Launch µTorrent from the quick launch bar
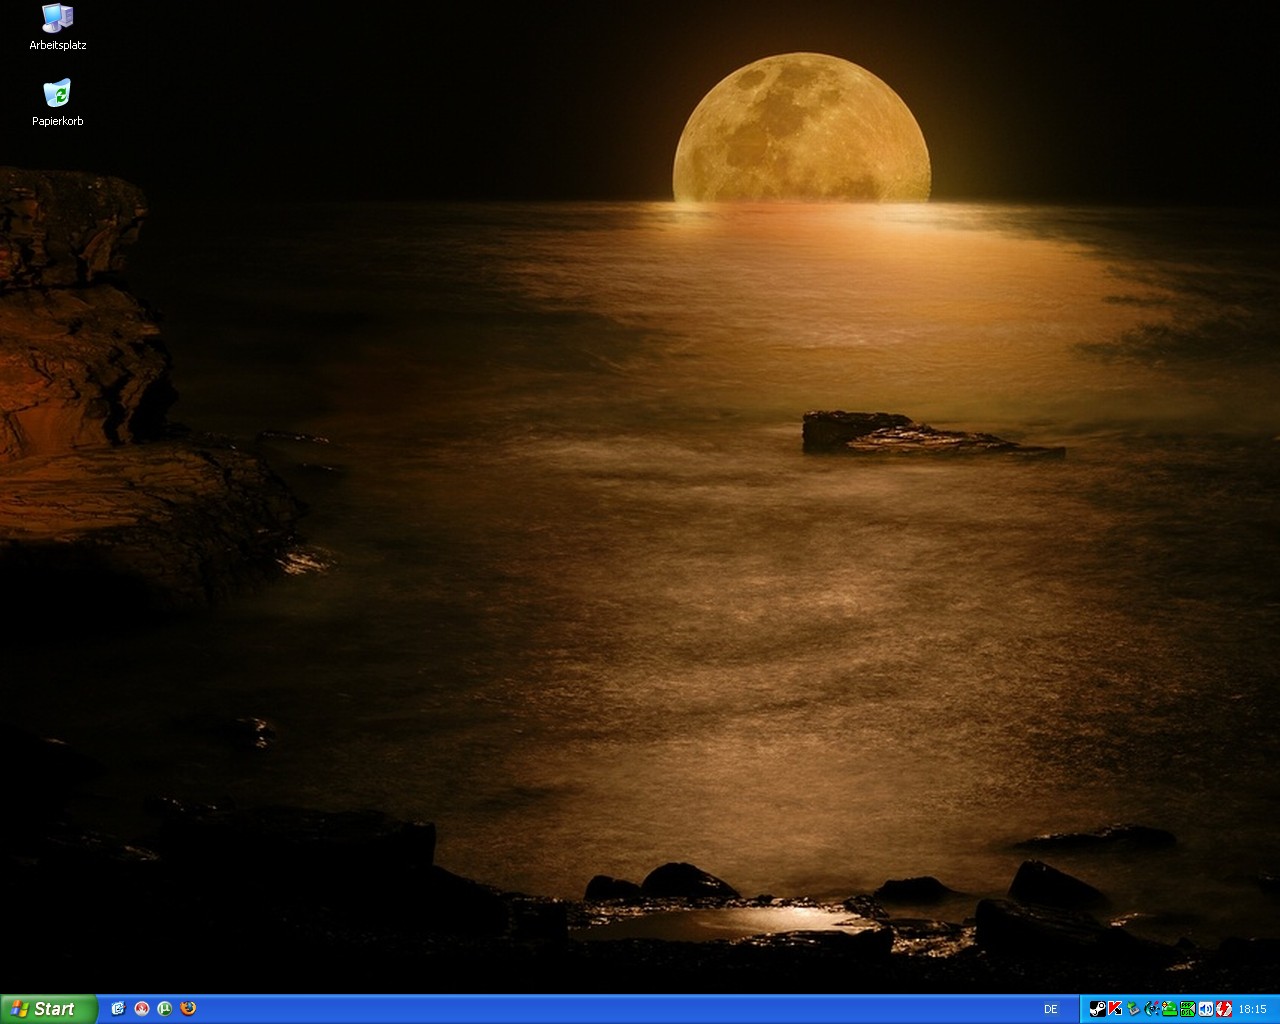Screen dimensions: 1280x1024 pyautogui.click(x=164, y=1010)
